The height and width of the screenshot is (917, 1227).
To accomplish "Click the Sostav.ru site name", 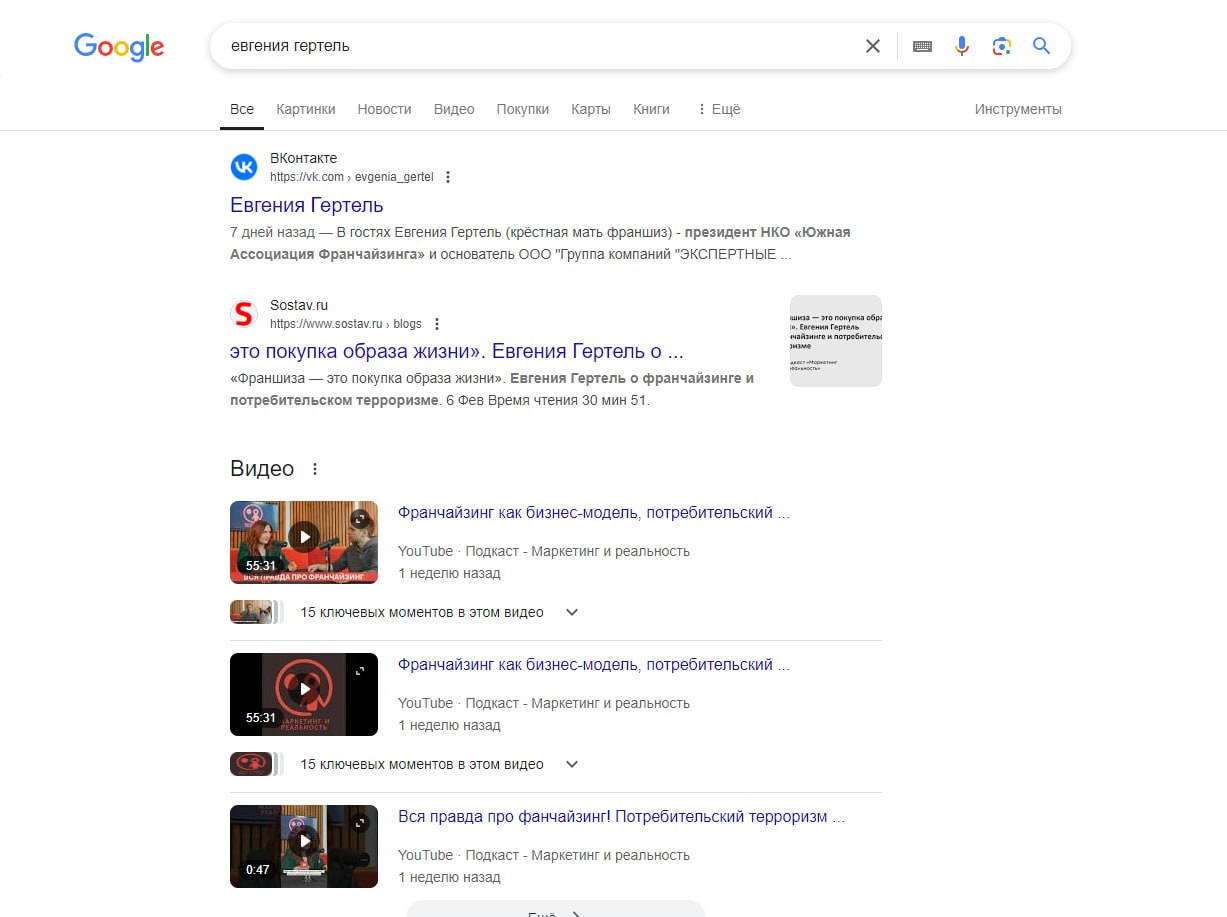I will 299,305.
